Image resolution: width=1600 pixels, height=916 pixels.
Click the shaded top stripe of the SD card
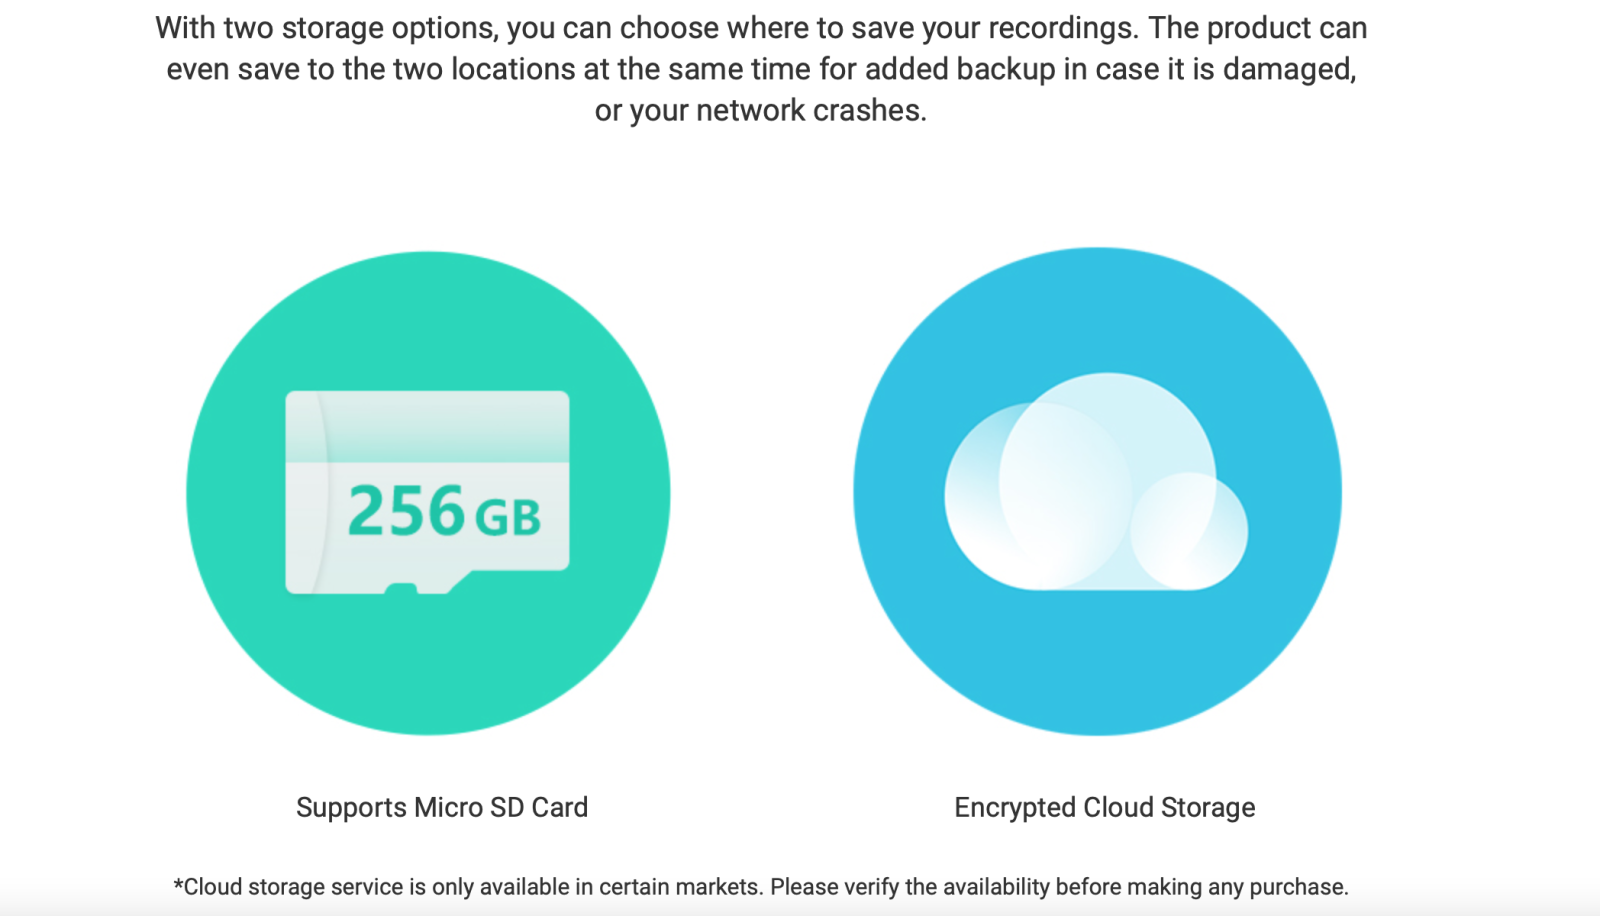point(427,426)
